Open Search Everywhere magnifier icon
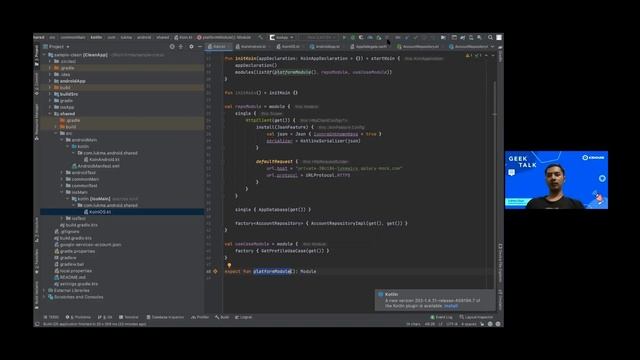 click(x=490, y=37)
